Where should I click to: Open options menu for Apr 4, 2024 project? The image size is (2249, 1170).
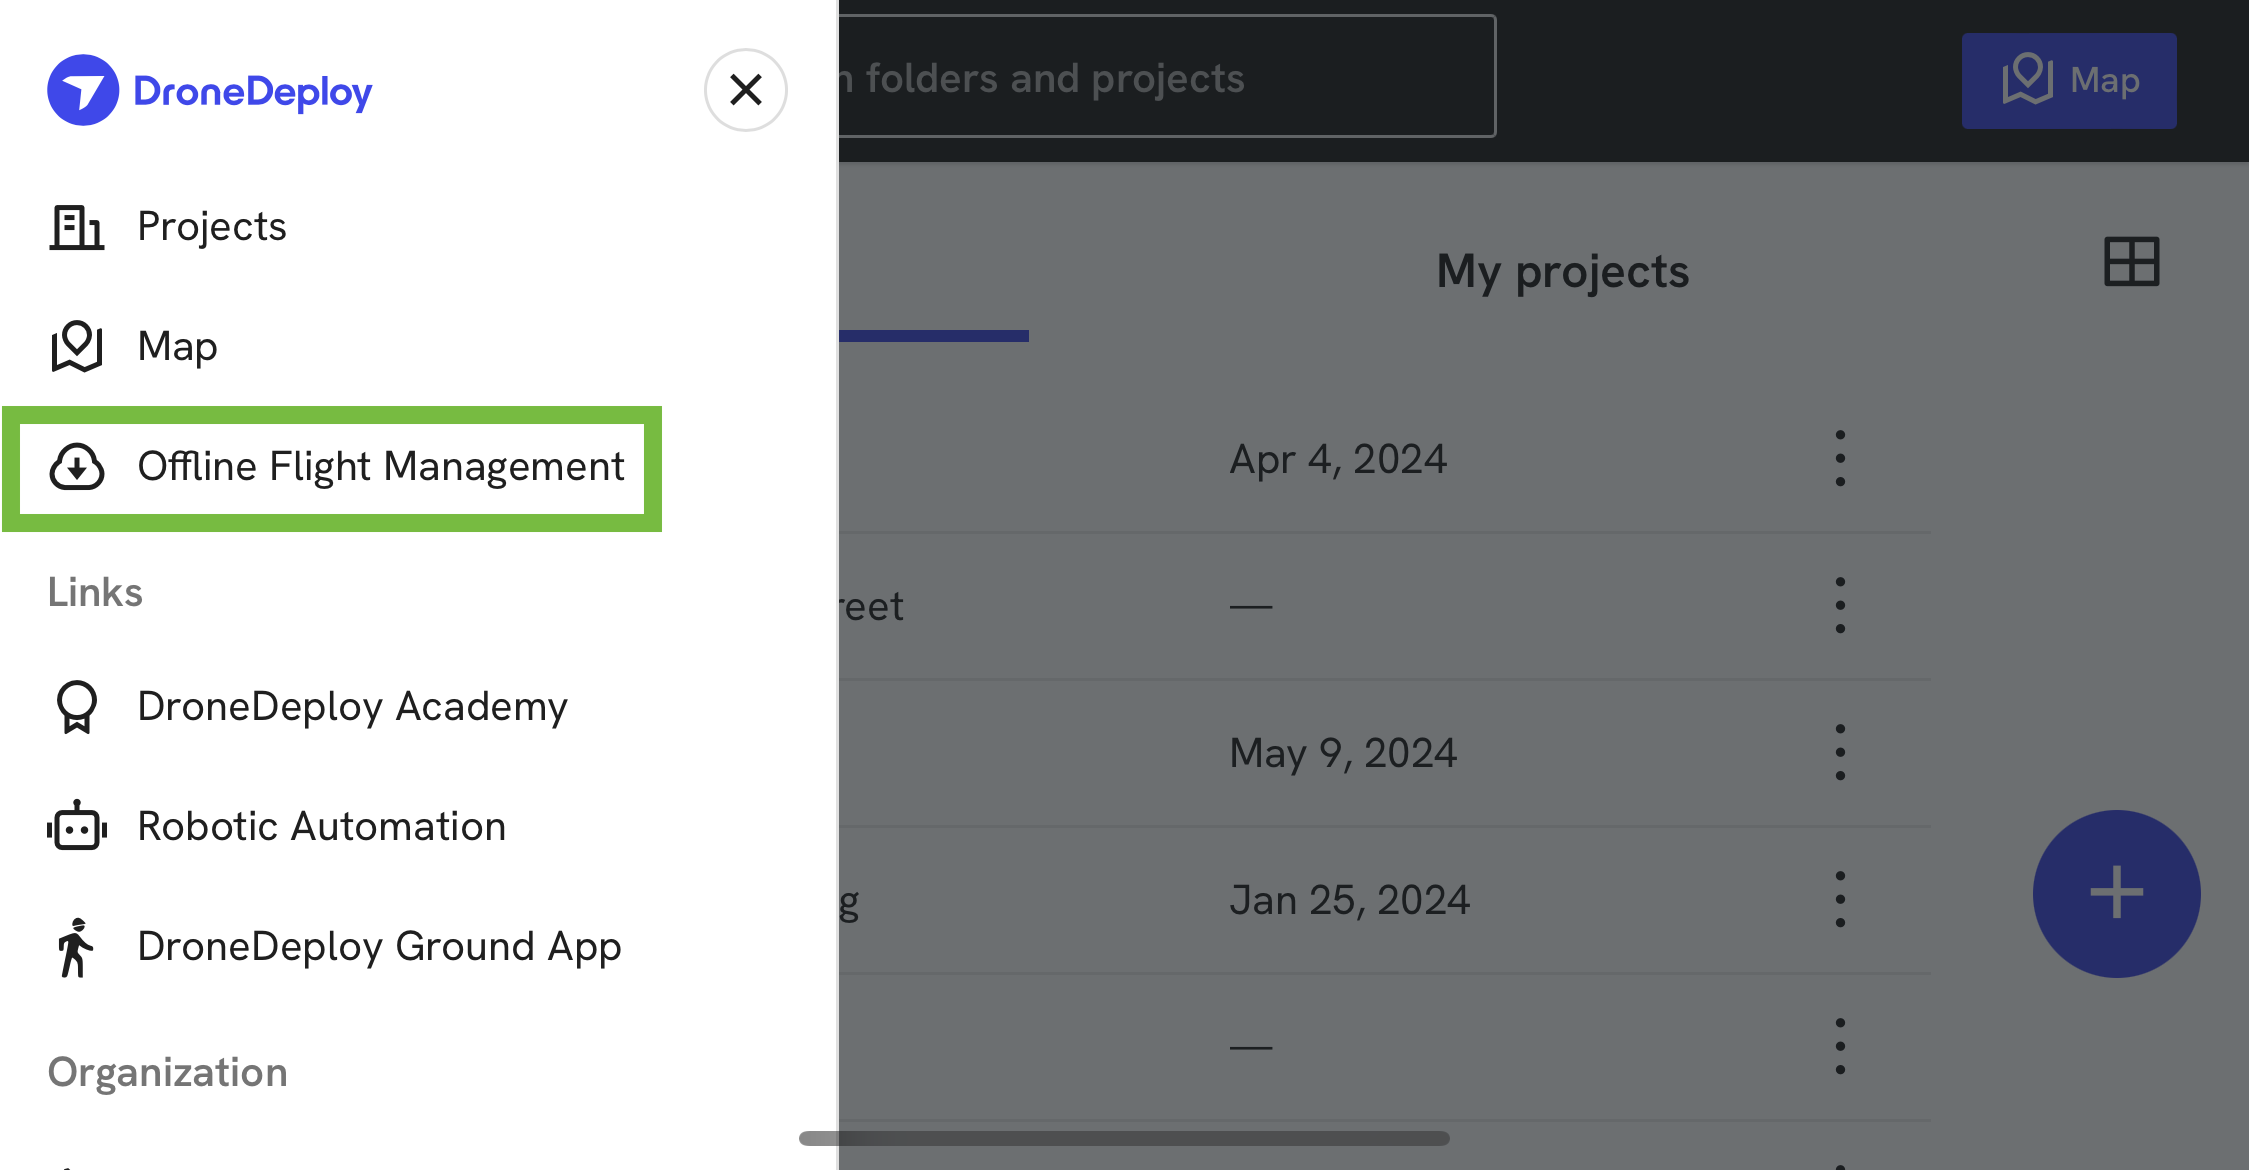coord(1839,459)
